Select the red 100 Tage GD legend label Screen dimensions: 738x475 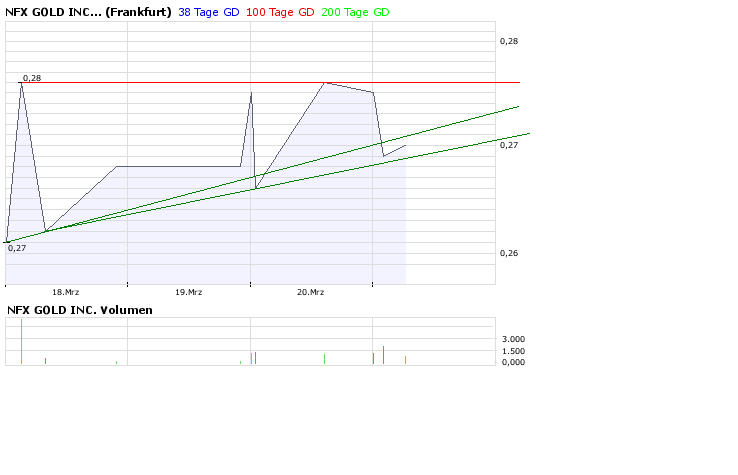click(280, 12)
